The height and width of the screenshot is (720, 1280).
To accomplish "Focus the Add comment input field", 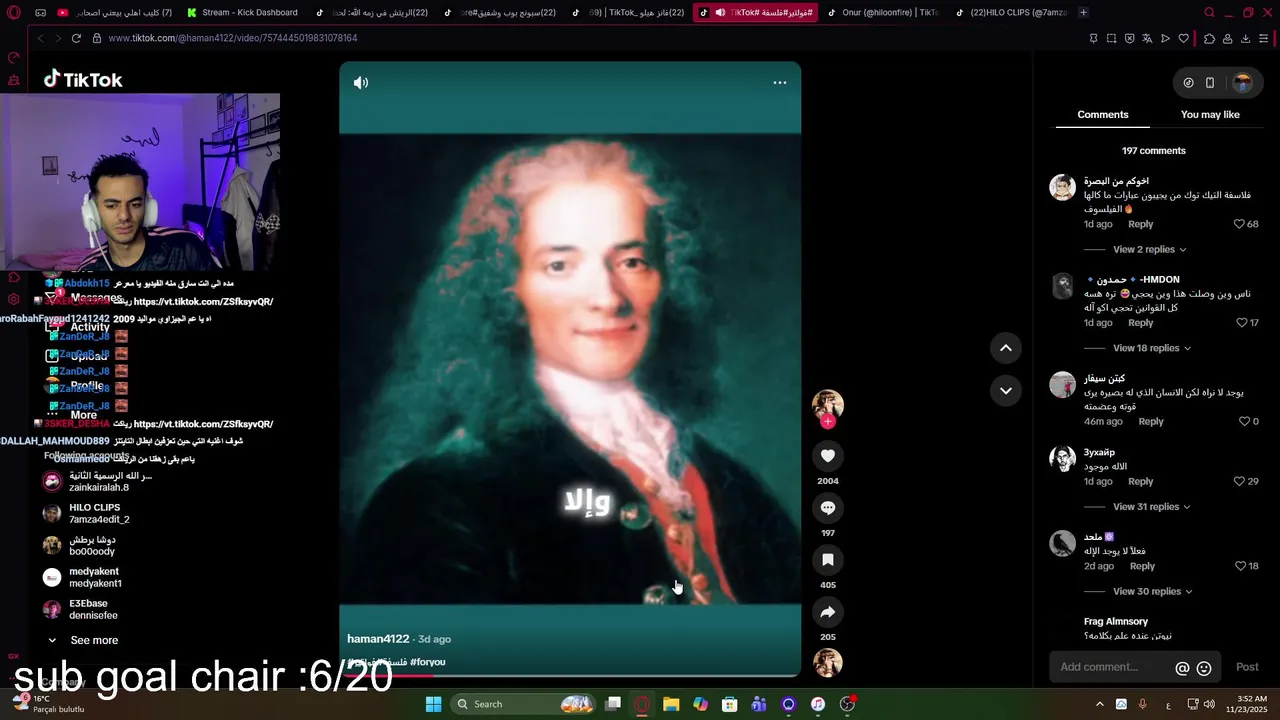I will [1110, 667].
